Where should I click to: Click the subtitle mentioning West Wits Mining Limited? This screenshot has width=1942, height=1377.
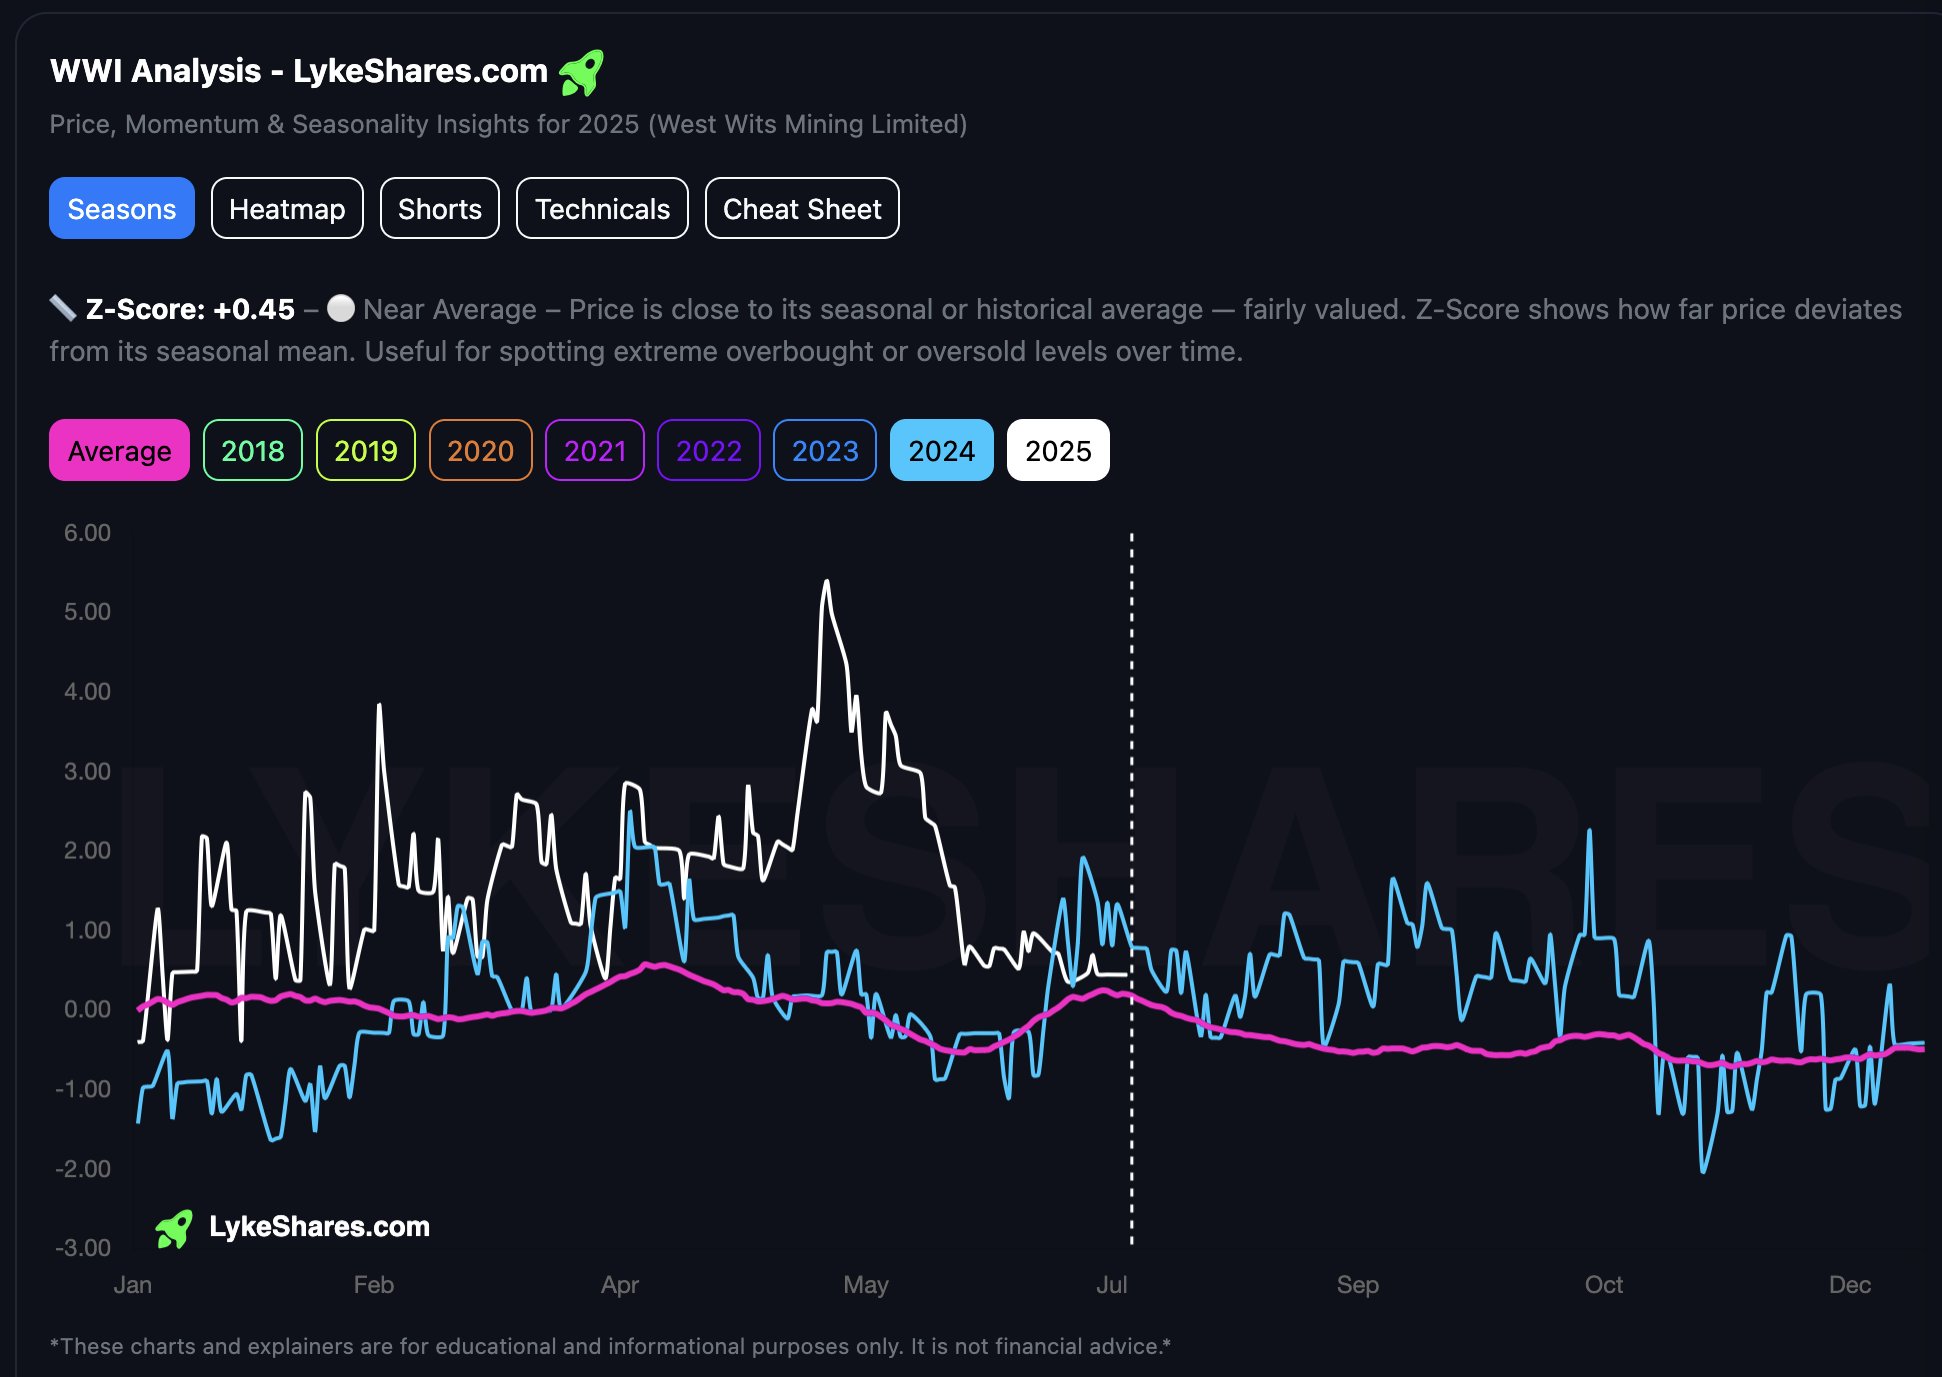[x=508, y=124]
